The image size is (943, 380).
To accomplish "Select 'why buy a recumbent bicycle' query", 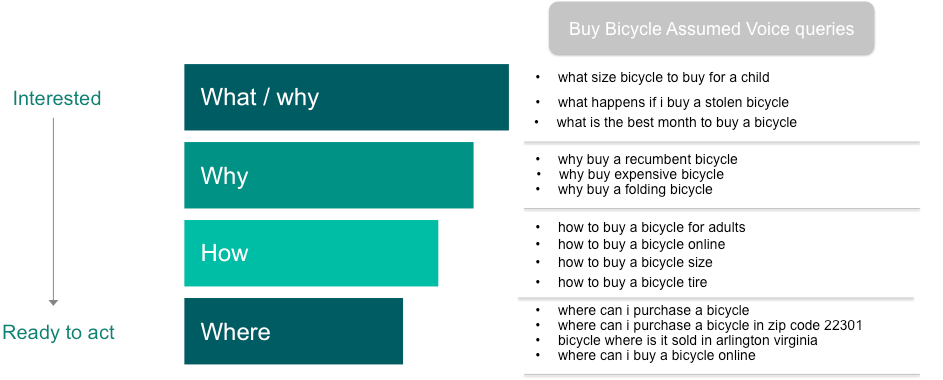I will tap(647, 159).
